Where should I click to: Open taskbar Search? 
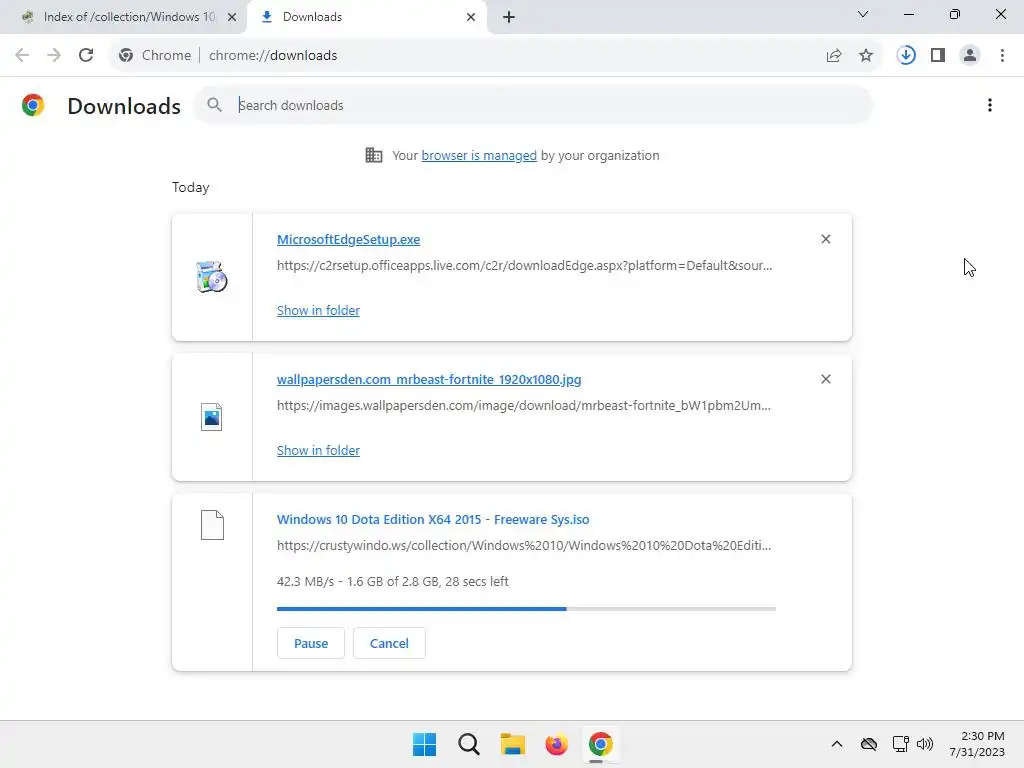click(x=469, y=744)
